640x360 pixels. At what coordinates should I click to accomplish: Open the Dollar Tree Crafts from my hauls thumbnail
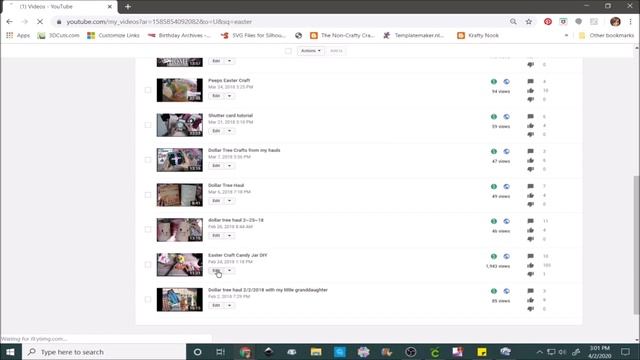(x=180, y=160)
